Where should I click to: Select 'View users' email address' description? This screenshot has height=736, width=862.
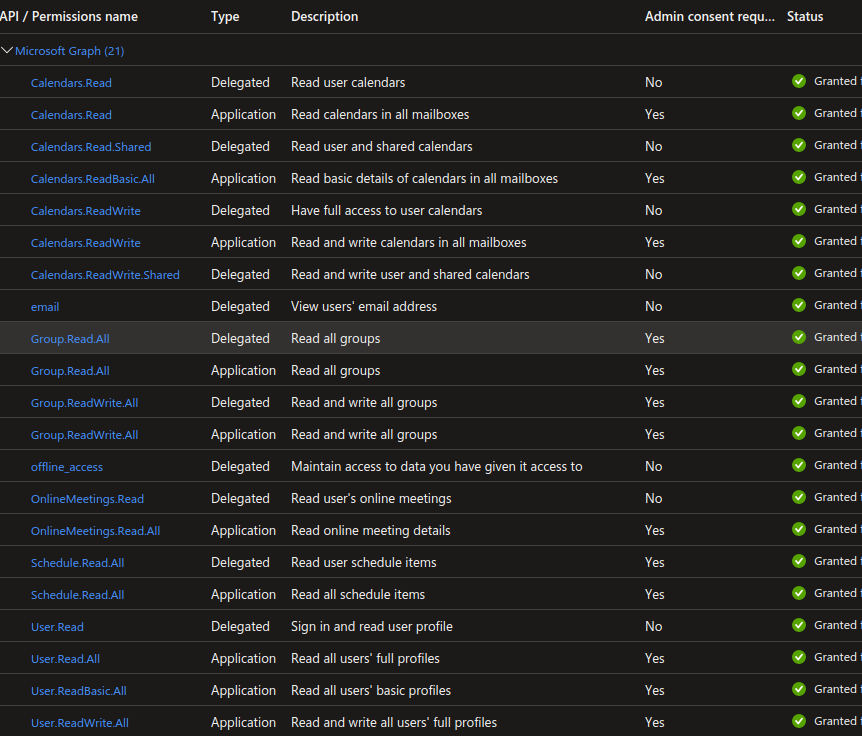364,306
